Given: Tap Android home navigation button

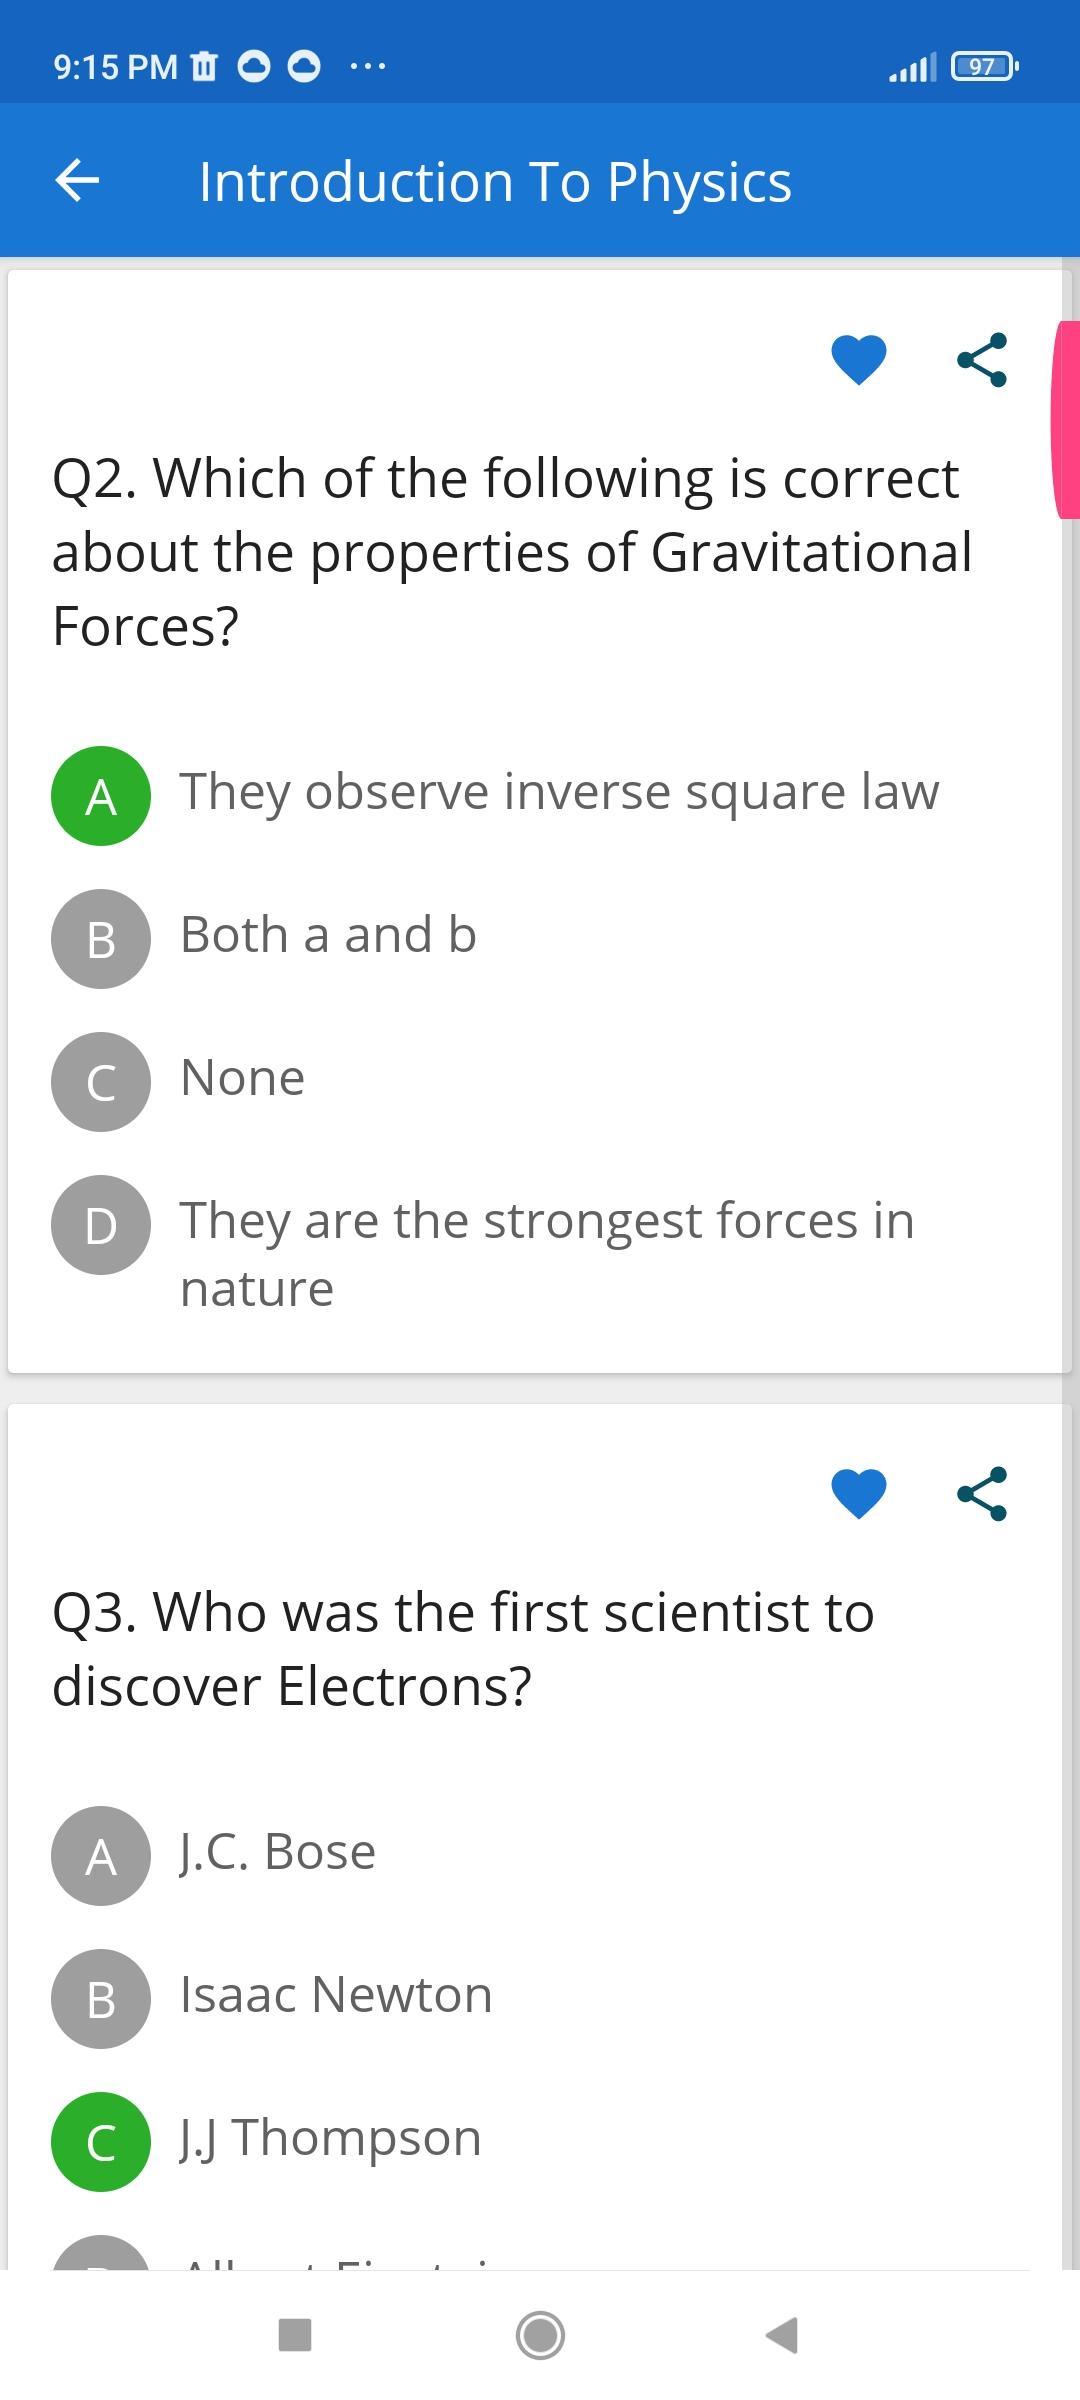Looking at the screenshot, I should click(x=540, y=2335).
